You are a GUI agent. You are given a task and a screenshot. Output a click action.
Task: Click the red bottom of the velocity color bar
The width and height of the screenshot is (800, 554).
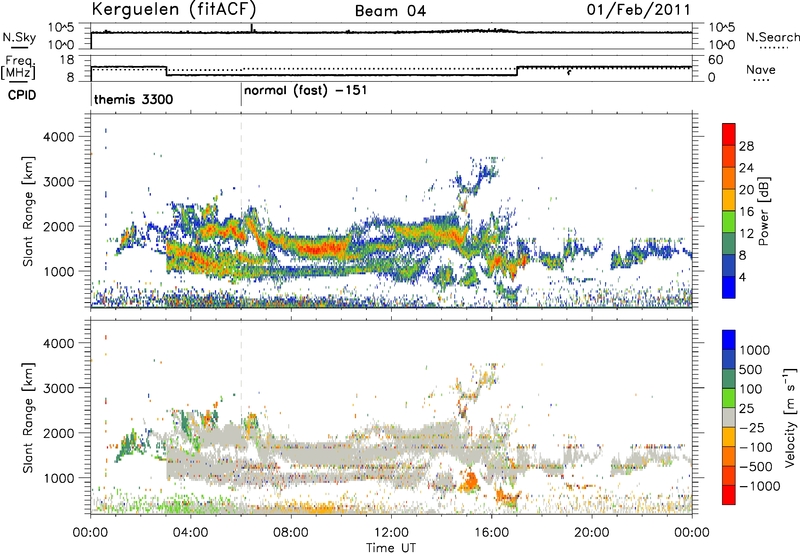[729, 495]
